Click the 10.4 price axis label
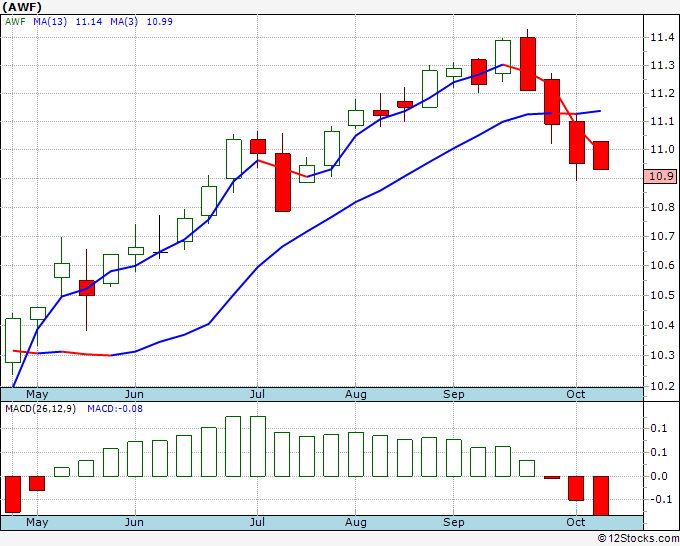The image size is (680, 546). [662, 325]
